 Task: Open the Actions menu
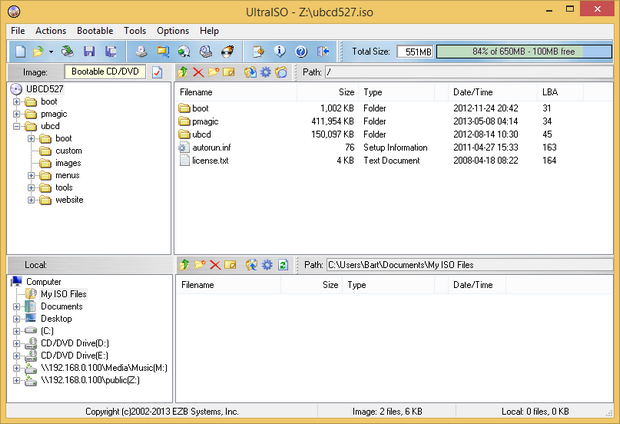(51, 31)
